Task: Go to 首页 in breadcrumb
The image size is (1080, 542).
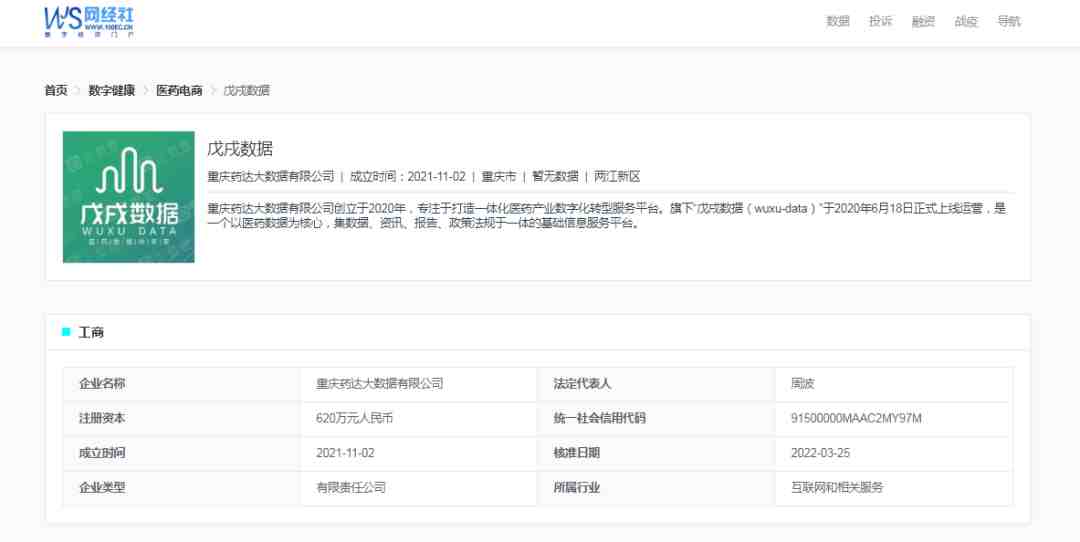Action: 56,90
